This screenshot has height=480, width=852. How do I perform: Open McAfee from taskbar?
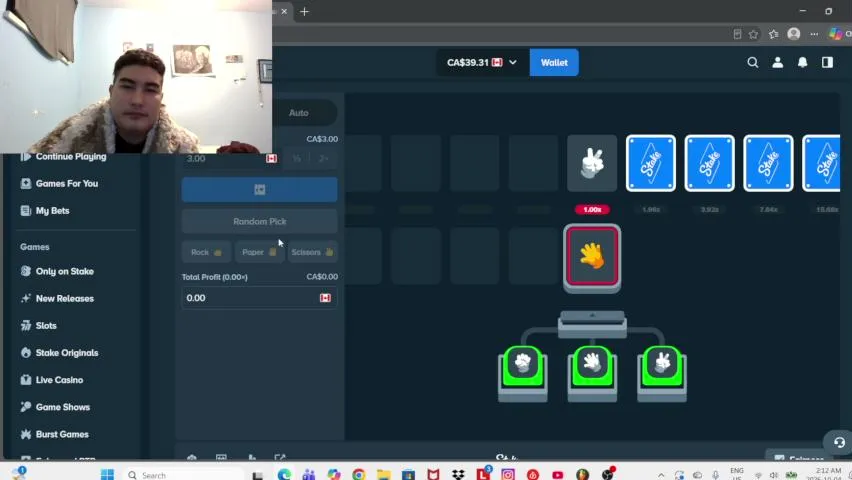[x=433, y=474]
